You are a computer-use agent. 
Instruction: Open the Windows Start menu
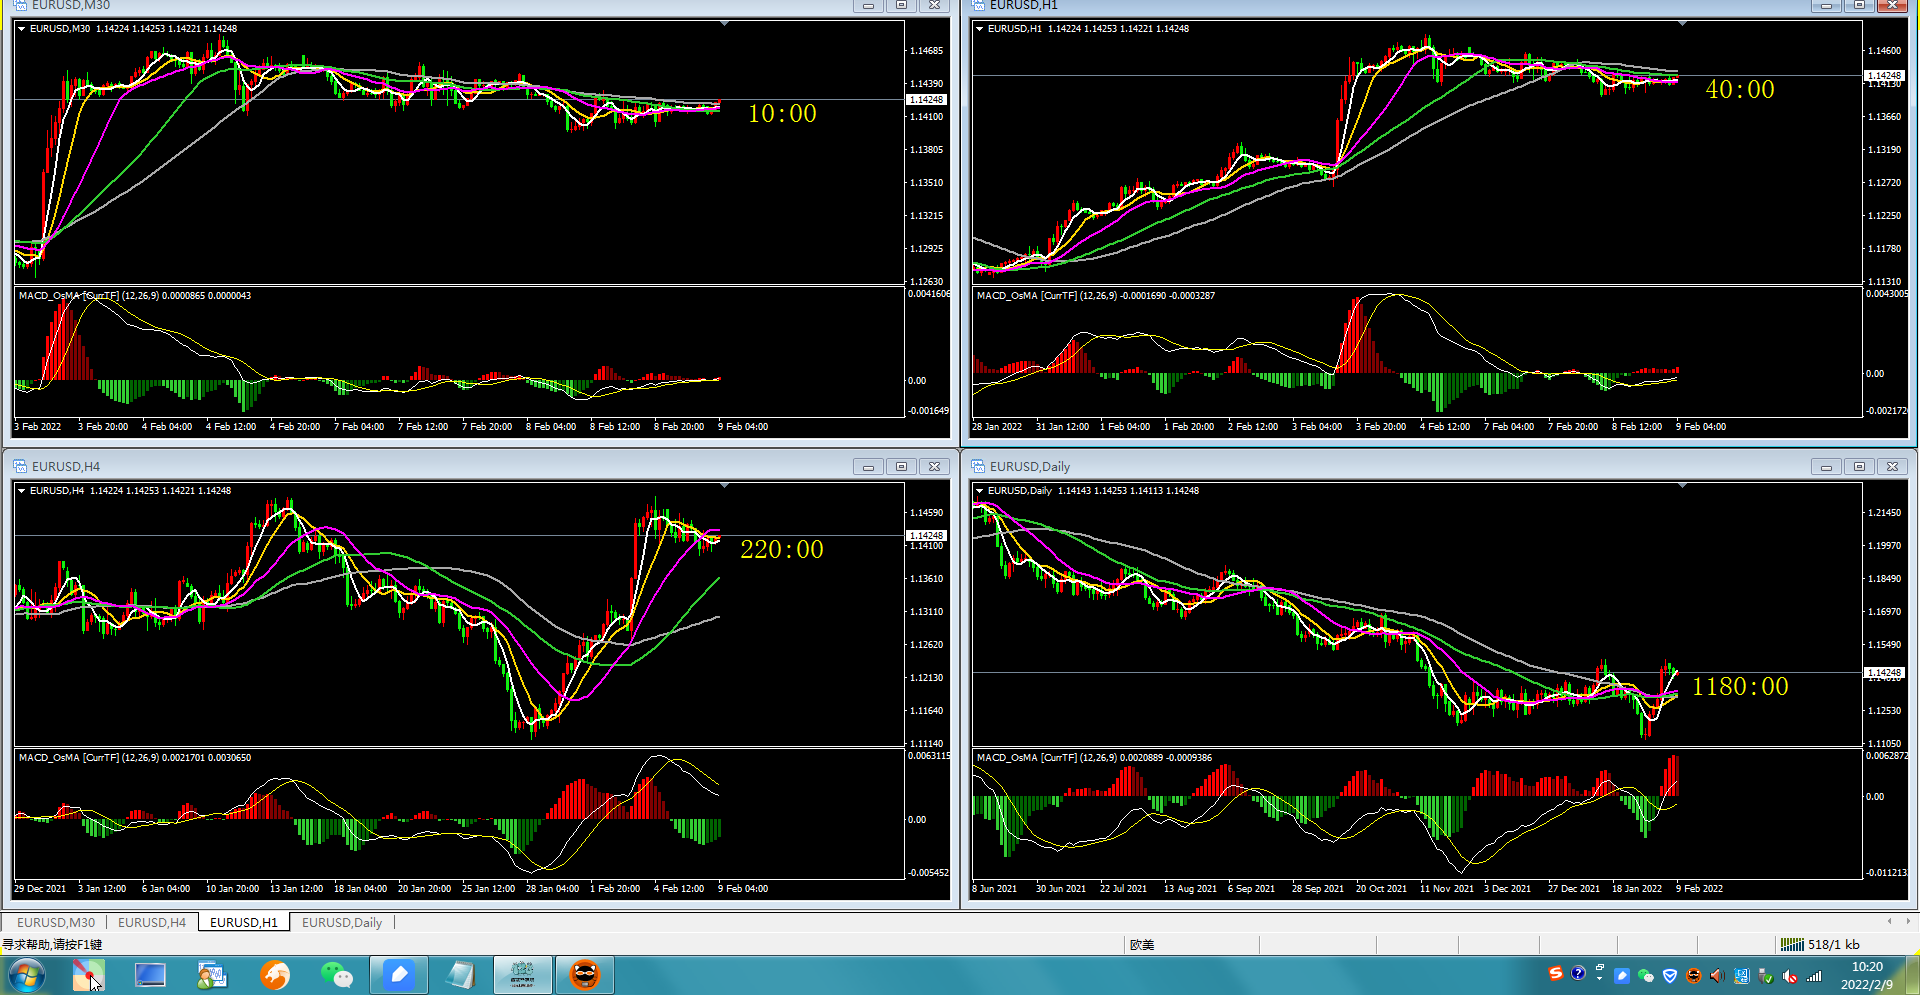pyautogui.click(x=27, y=974)
